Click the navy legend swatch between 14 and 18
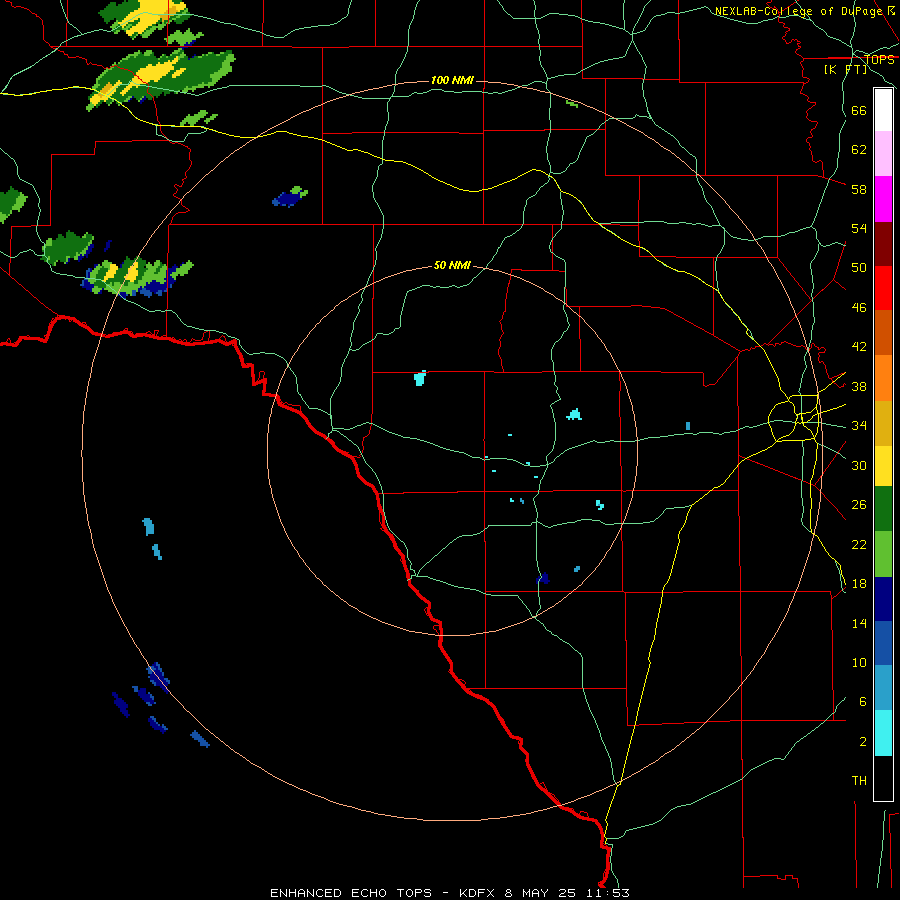Image resolution: width=900 pixels, height=900 pixels. point(883,599)
